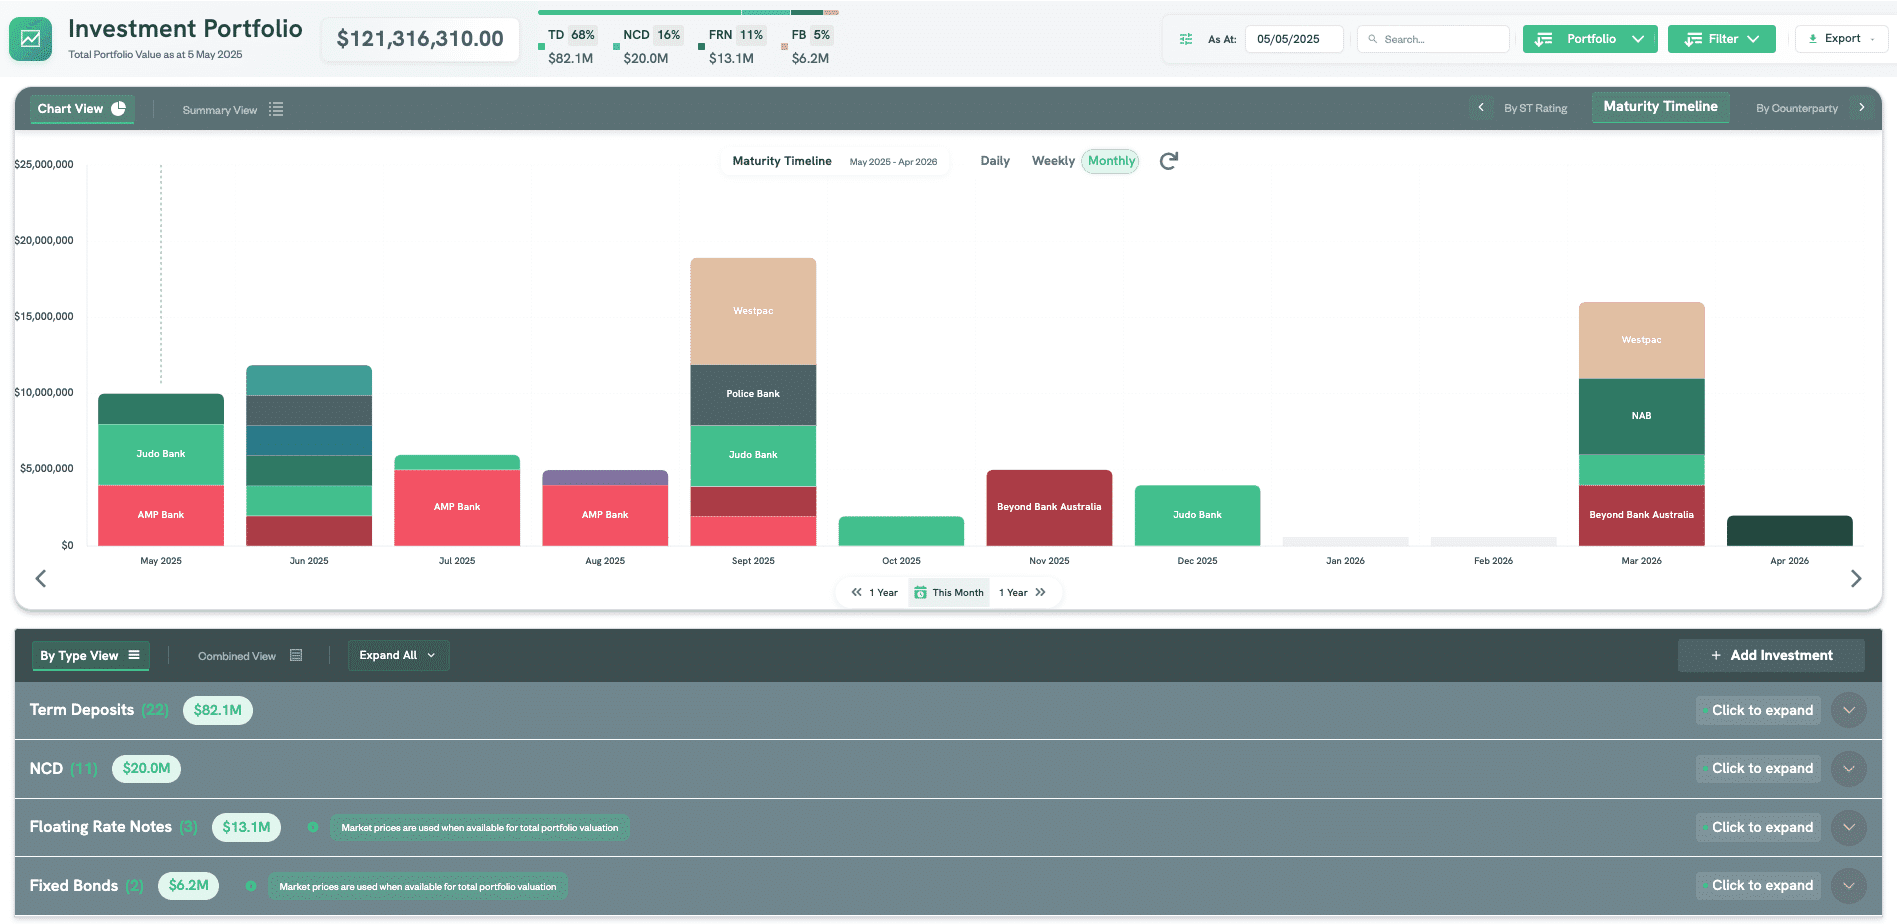Viewport: 1897px width, 924px height.
Task: Switch to Summary View
Action: (x=233, y=109)
